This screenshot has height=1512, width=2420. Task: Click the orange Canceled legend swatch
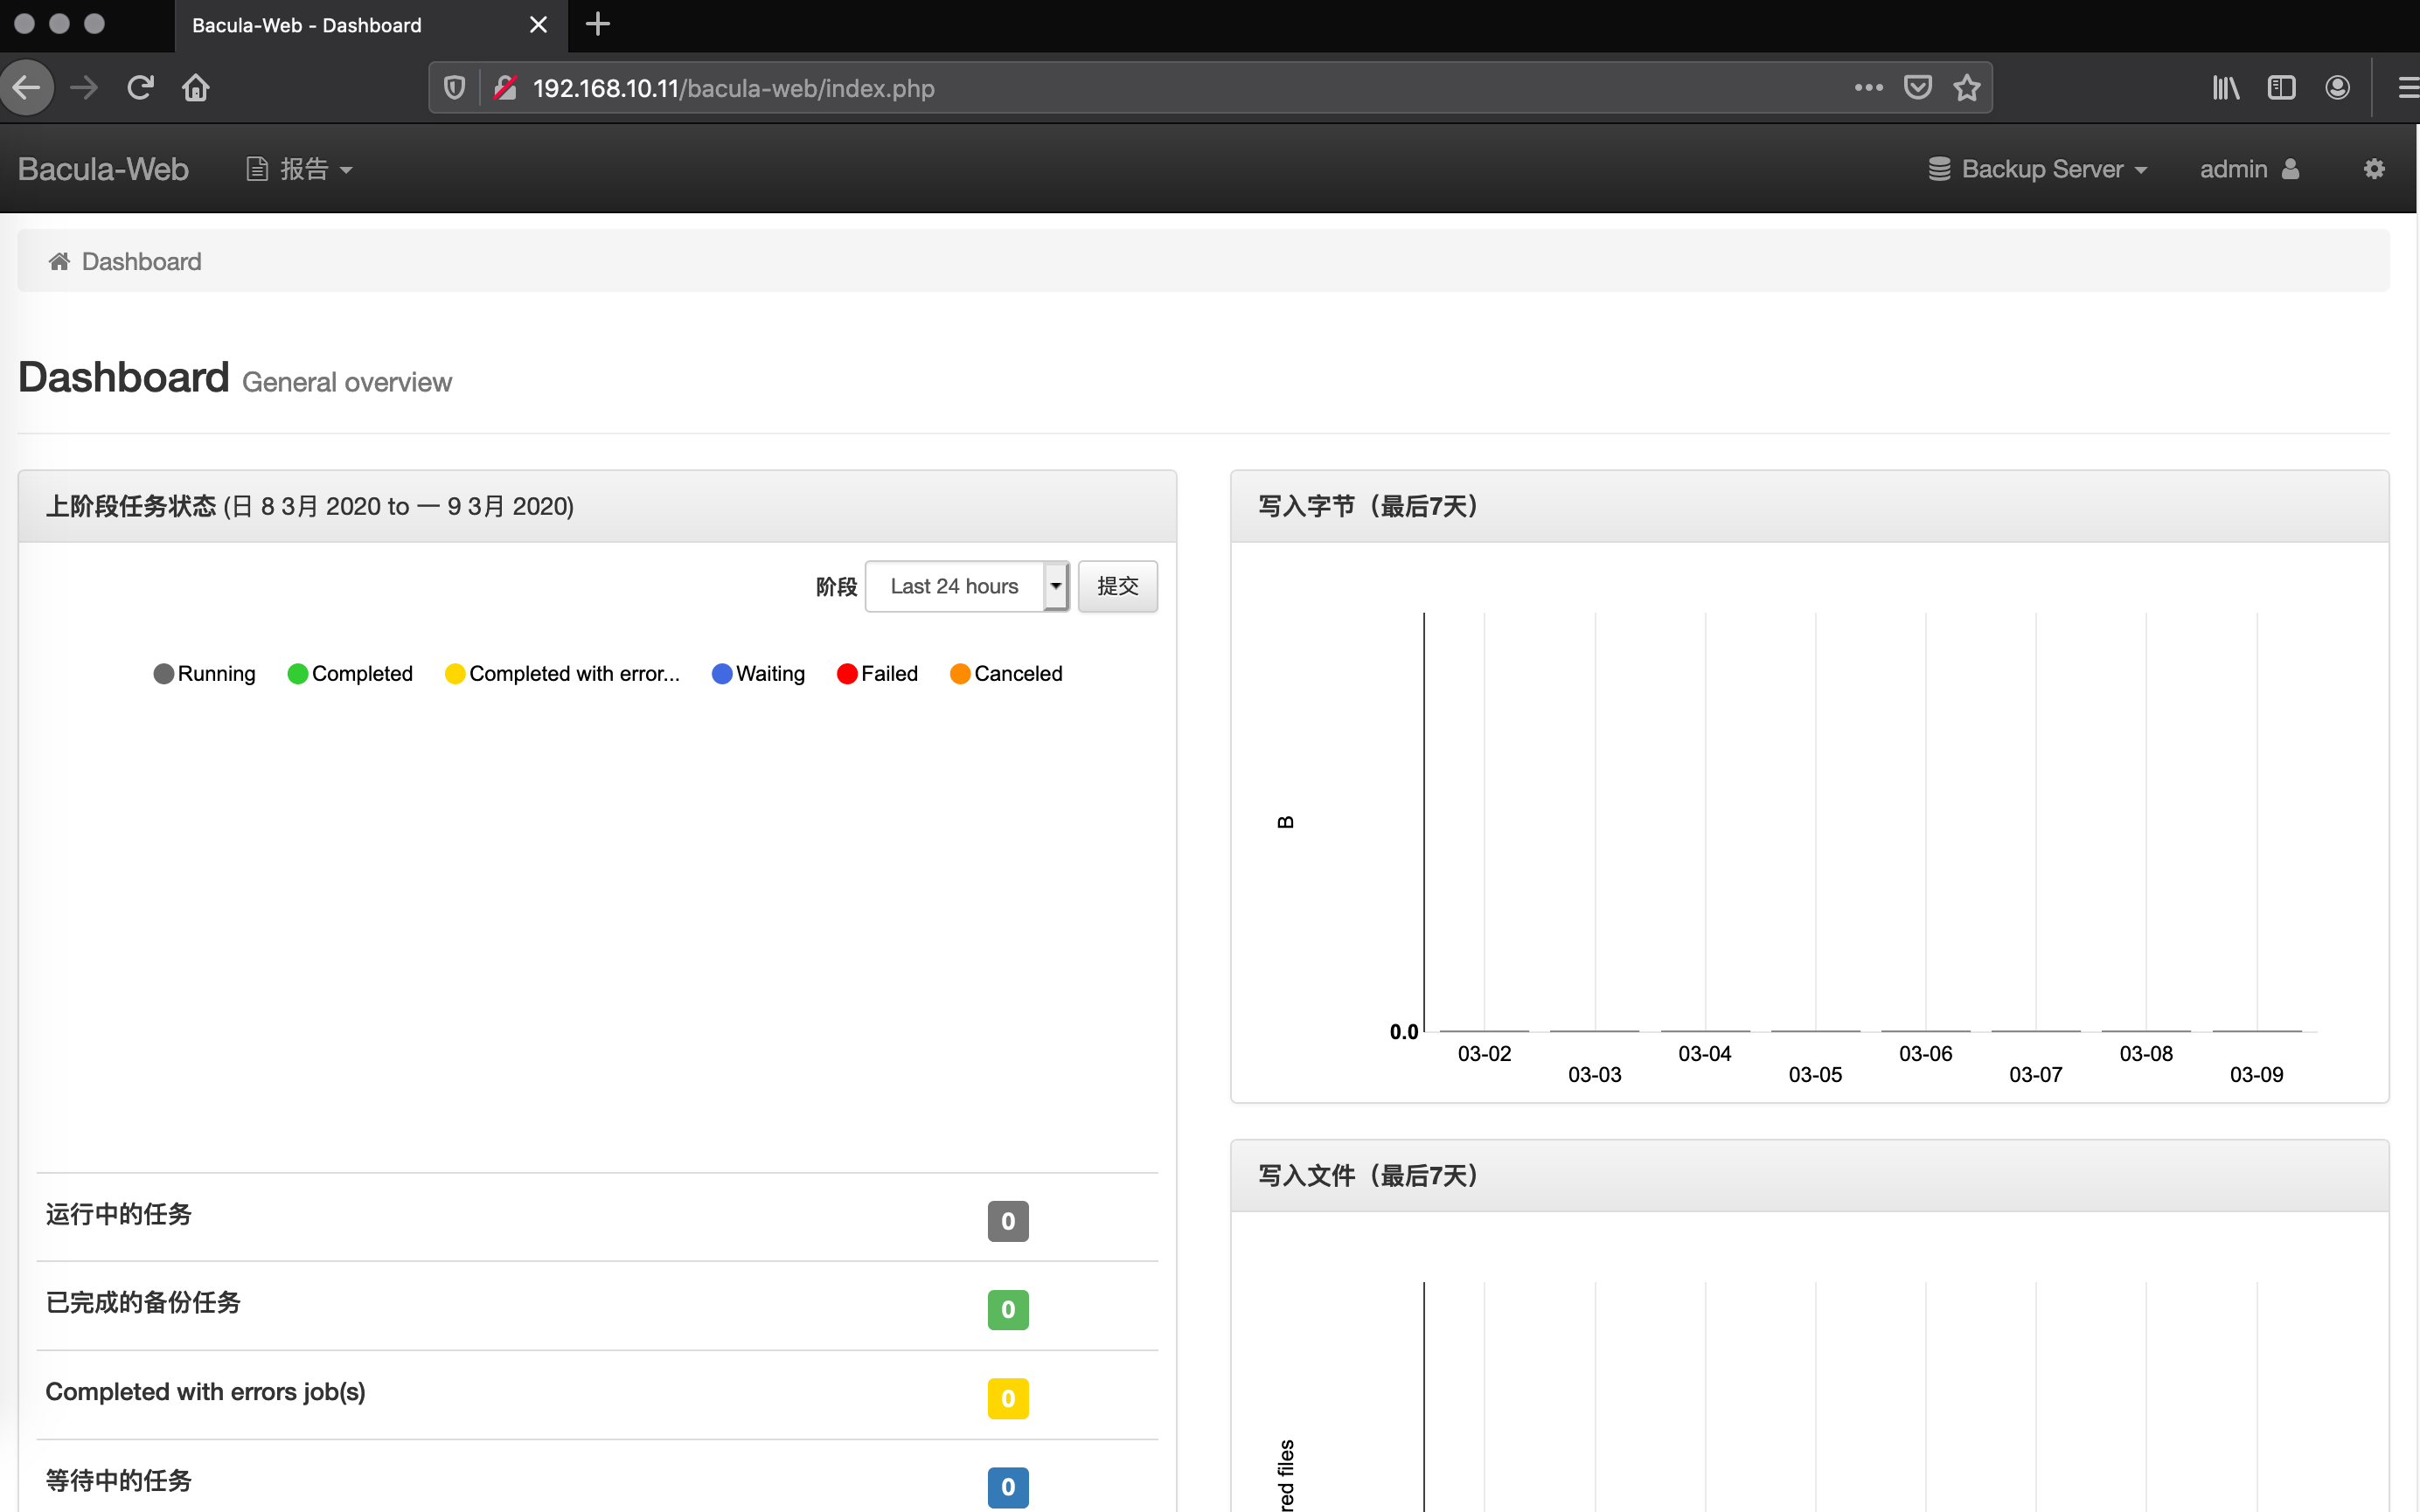click(x=960, y=673)
